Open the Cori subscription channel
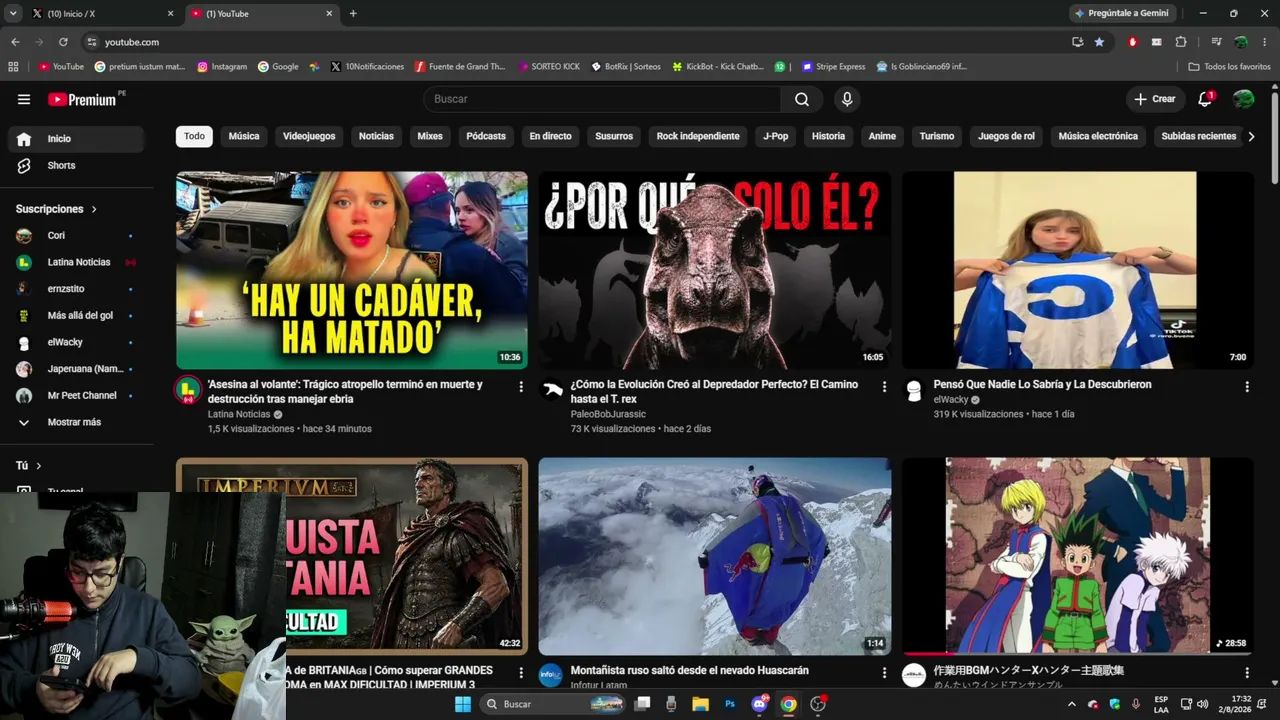 (x=76, y=236)
